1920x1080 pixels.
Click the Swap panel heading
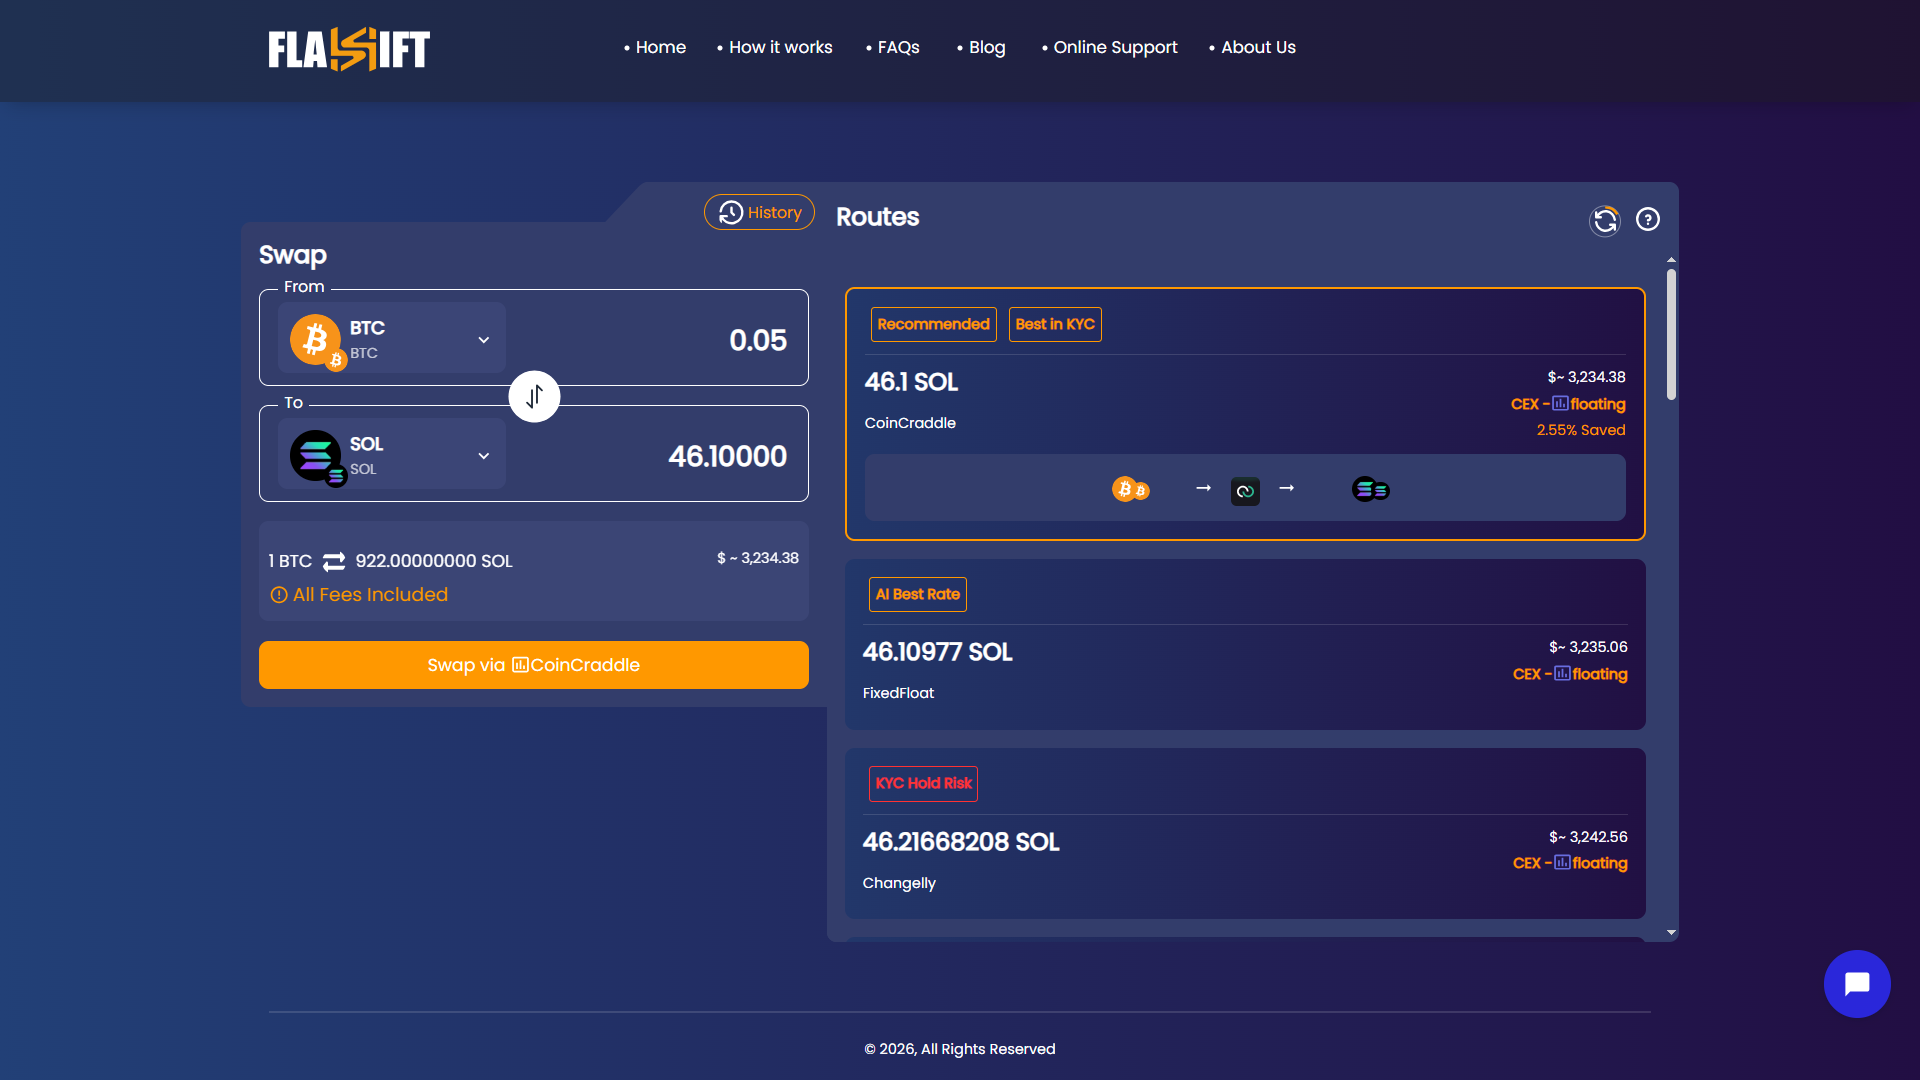tap(293, 255)
